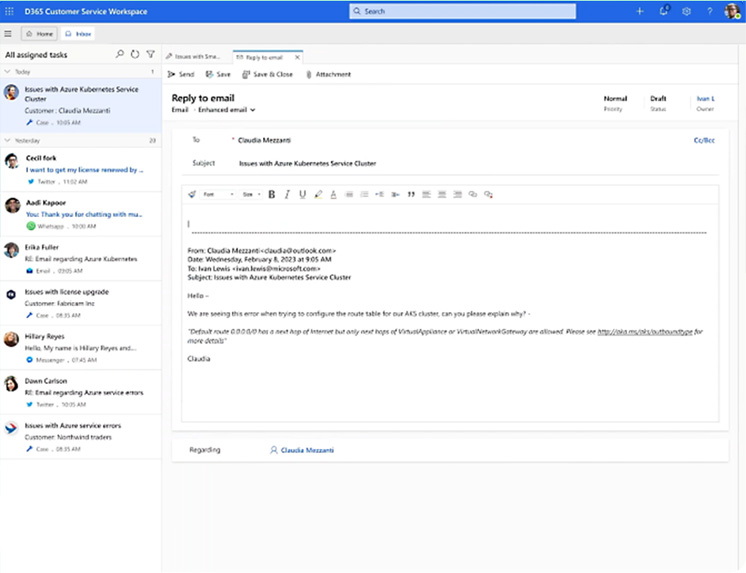This screenshot has height=573, width=746.
Task: Align text center
Action: coord(442,194)
